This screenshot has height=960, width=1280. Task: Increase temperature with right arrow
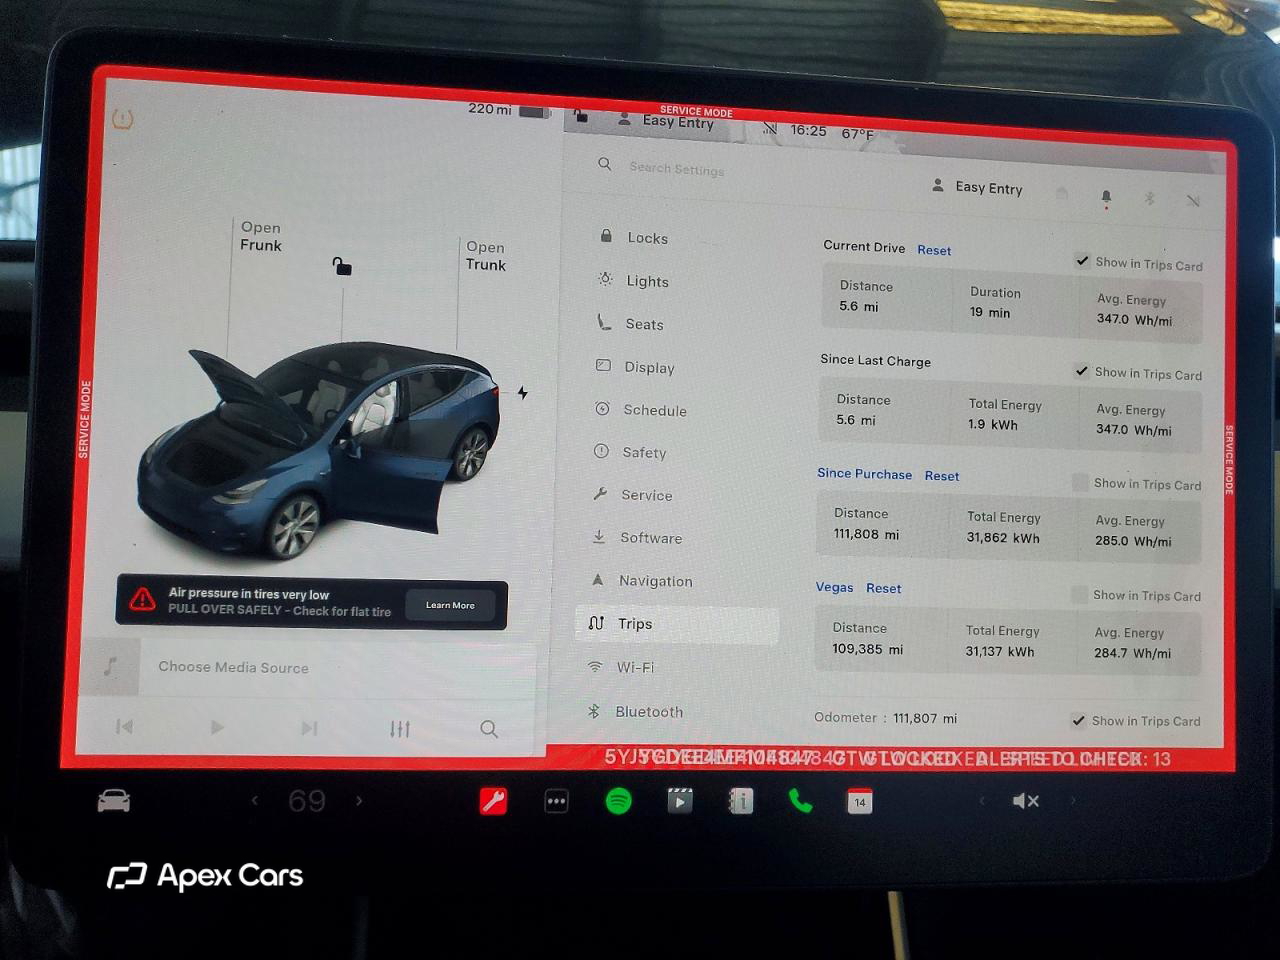click(359, 800)
